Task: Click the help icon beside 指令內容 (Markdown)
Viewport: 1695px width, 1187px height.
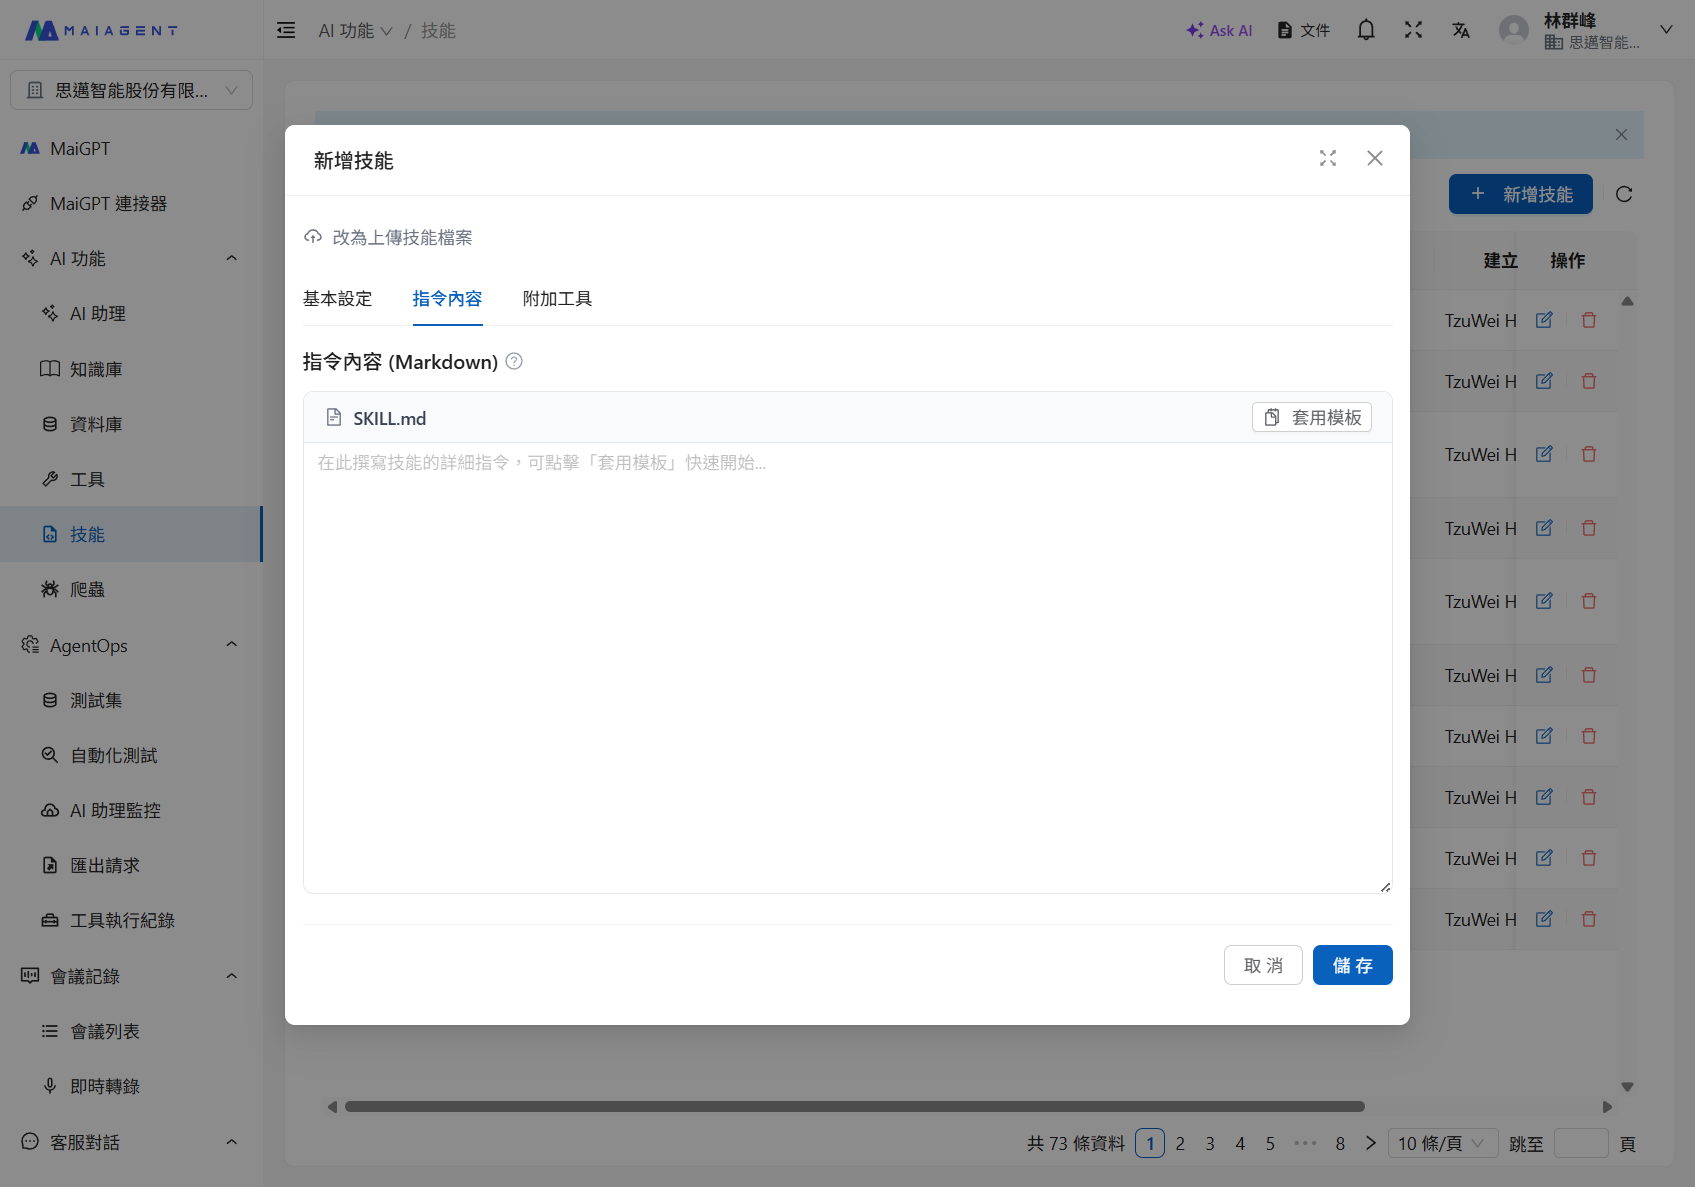Action: 514,362
